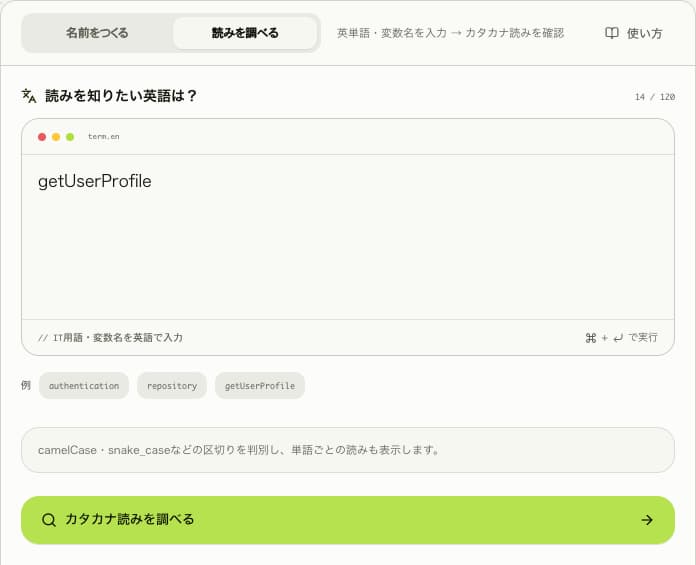The image size is (696, 565).
Task: Click the yellow dot in editor header
Action: click(x=56, y=137)
